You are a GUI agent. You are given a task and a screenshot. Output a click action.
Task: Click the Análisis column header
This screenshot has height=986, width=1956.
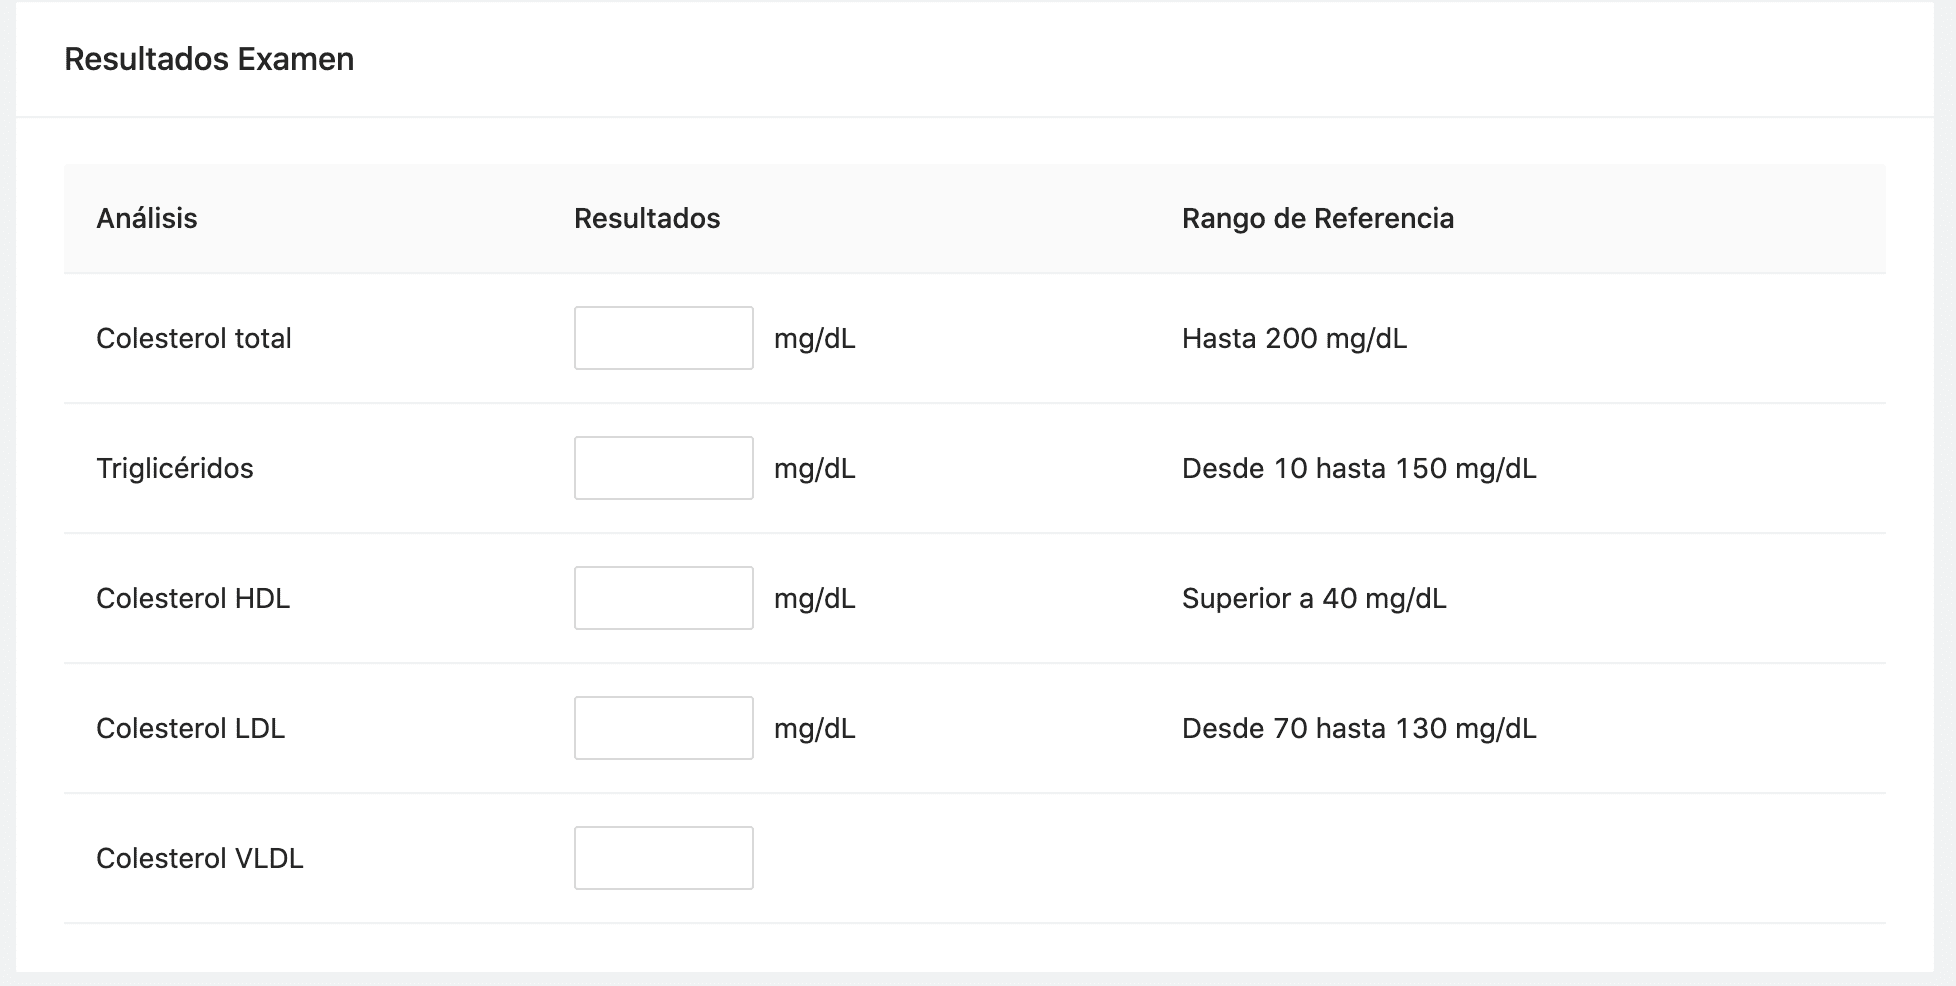click(146, 218)
